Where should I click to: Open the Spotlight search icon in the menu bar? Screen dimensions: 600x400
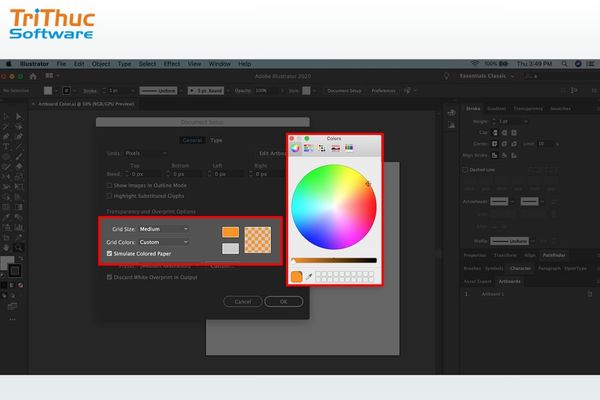point(564,64)
